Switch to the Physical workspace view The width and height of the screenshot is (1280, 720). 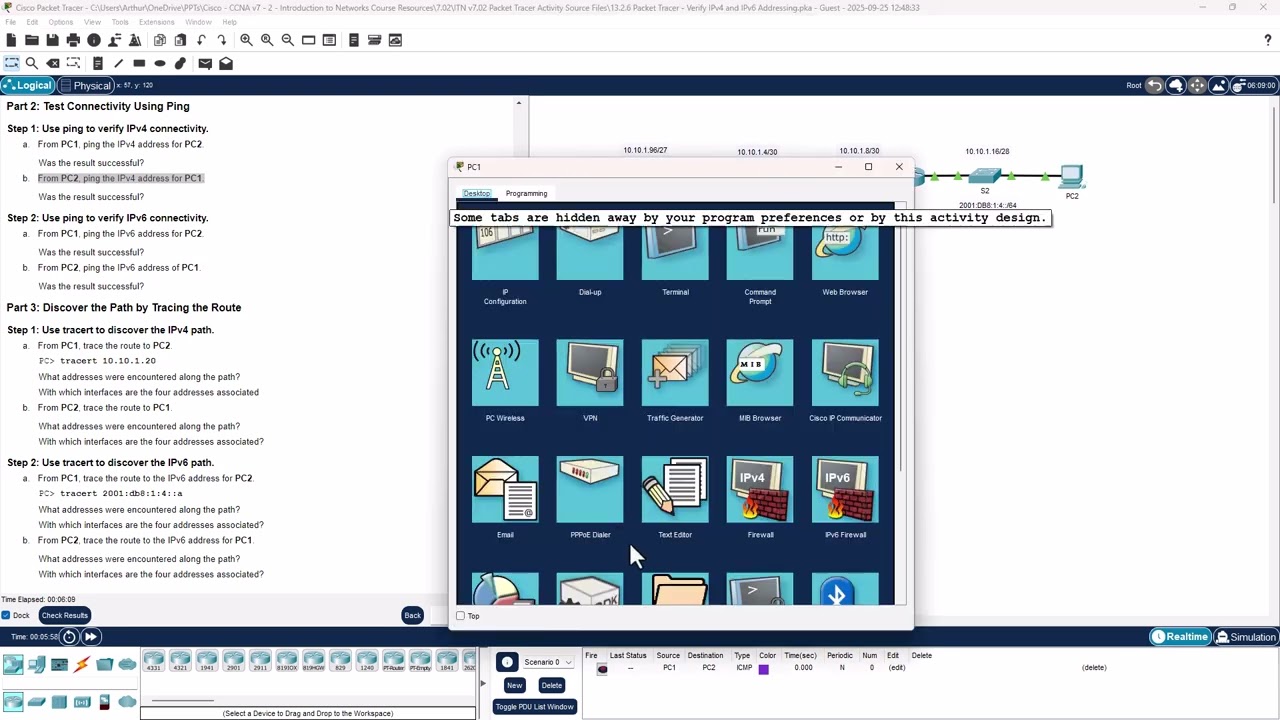click(85, 85)
